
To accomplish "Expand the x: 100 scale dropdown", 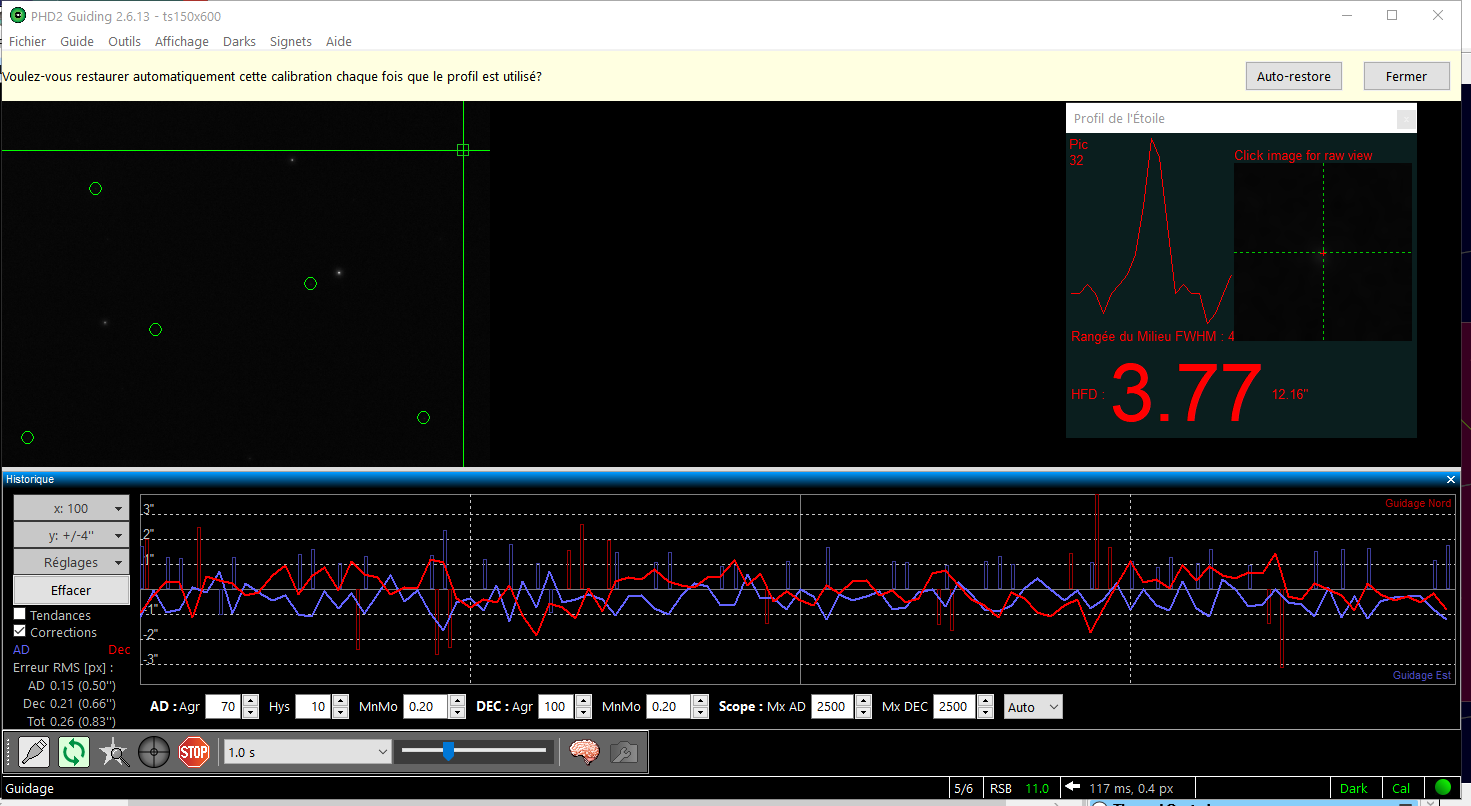I will tap(71, 508).
